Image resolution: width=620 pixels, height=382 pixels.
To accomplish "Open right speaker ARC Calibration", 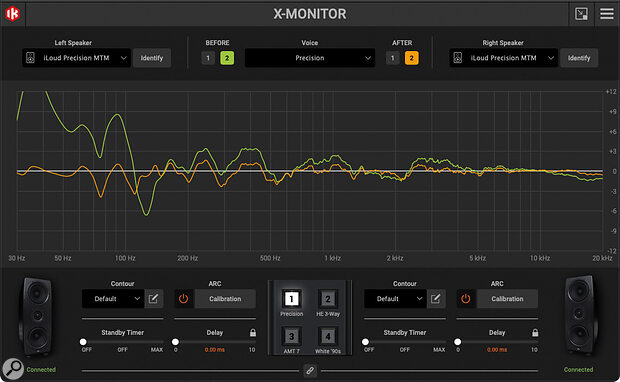I will pyautogui.click(x=507, y=299).
